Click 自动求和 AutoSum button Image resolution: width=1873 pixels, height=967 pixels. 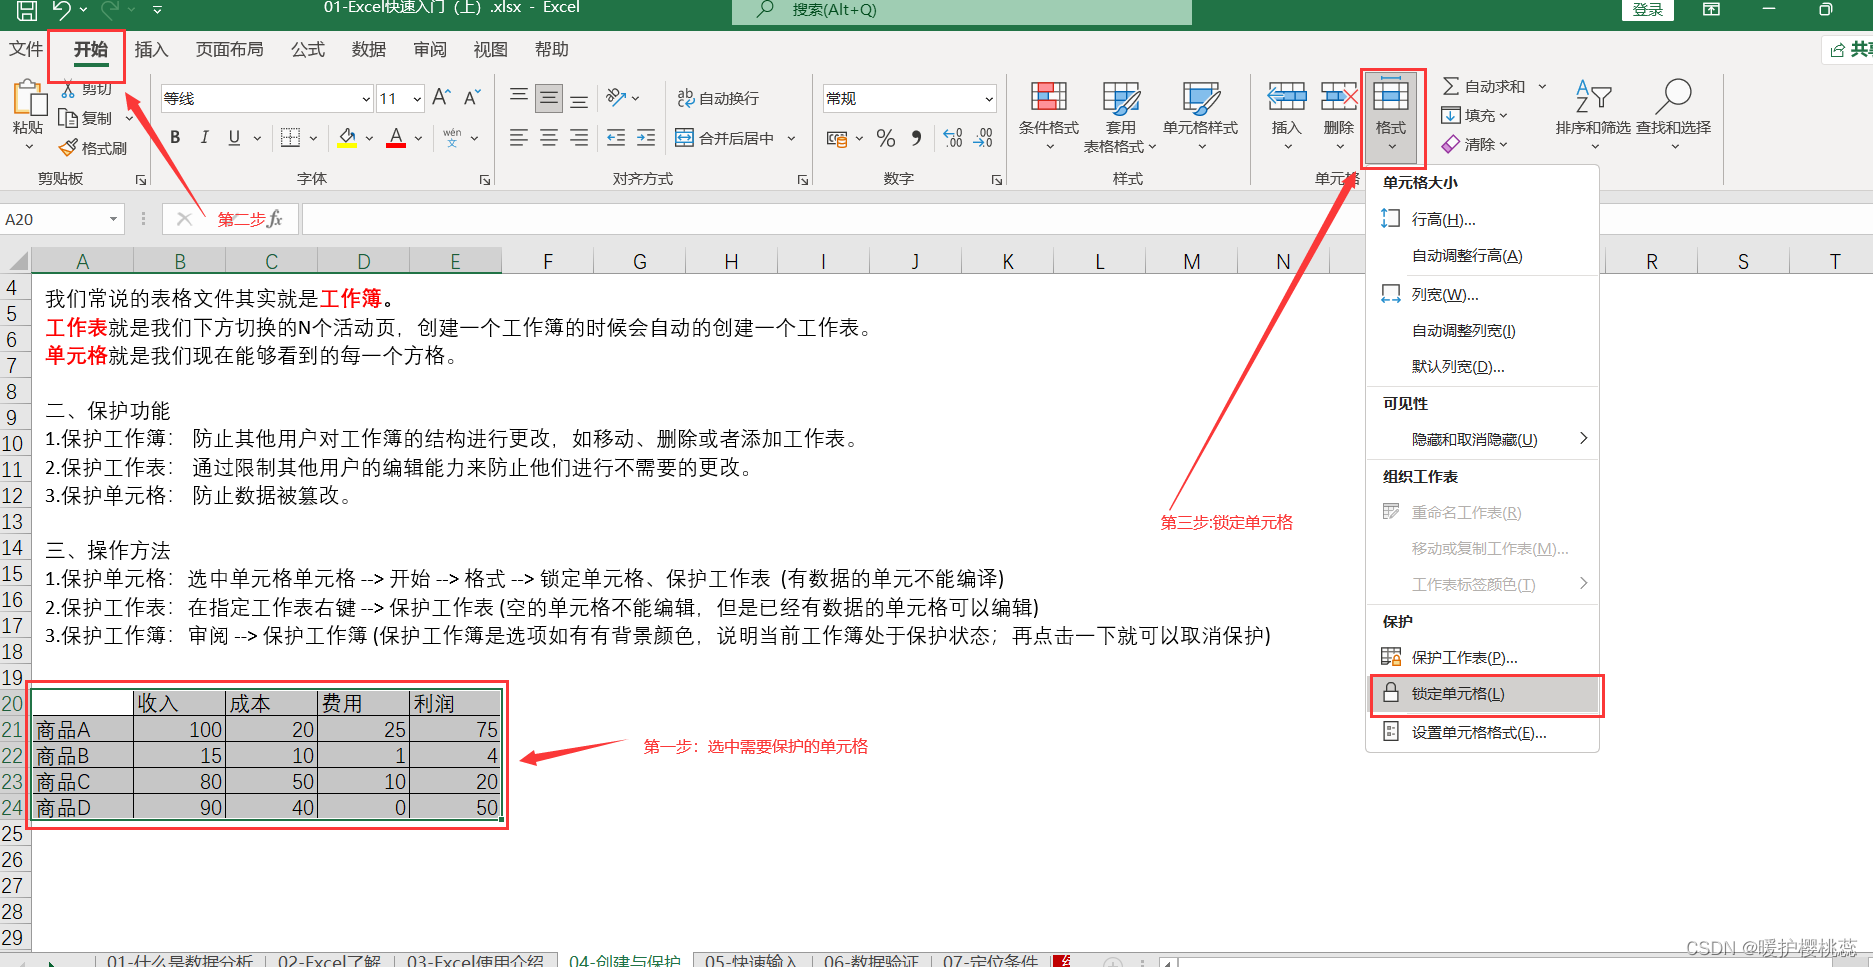coord(1484,86)
